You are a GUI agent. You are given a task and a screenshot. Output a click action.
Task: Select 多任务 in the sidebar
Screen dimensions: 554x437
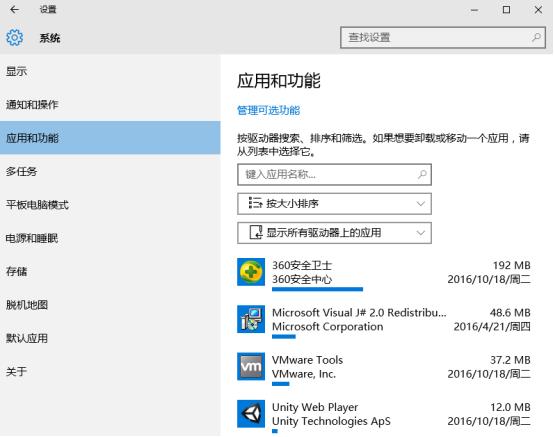pyautogui.click(x=110, y=171)
